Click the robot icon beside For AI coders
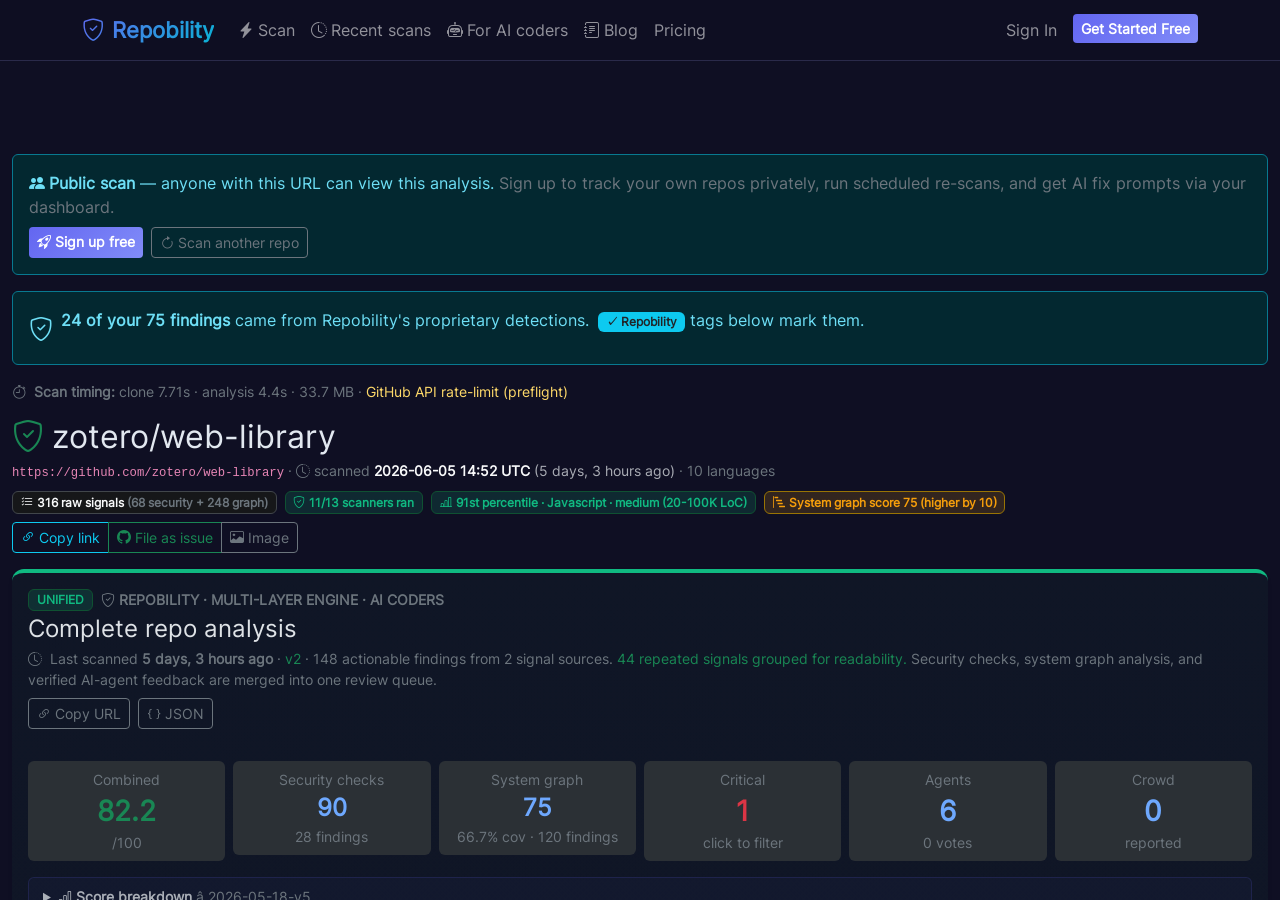Viewport: 1280px width, 900px height. pyautogui.click(x=455, y=30)
